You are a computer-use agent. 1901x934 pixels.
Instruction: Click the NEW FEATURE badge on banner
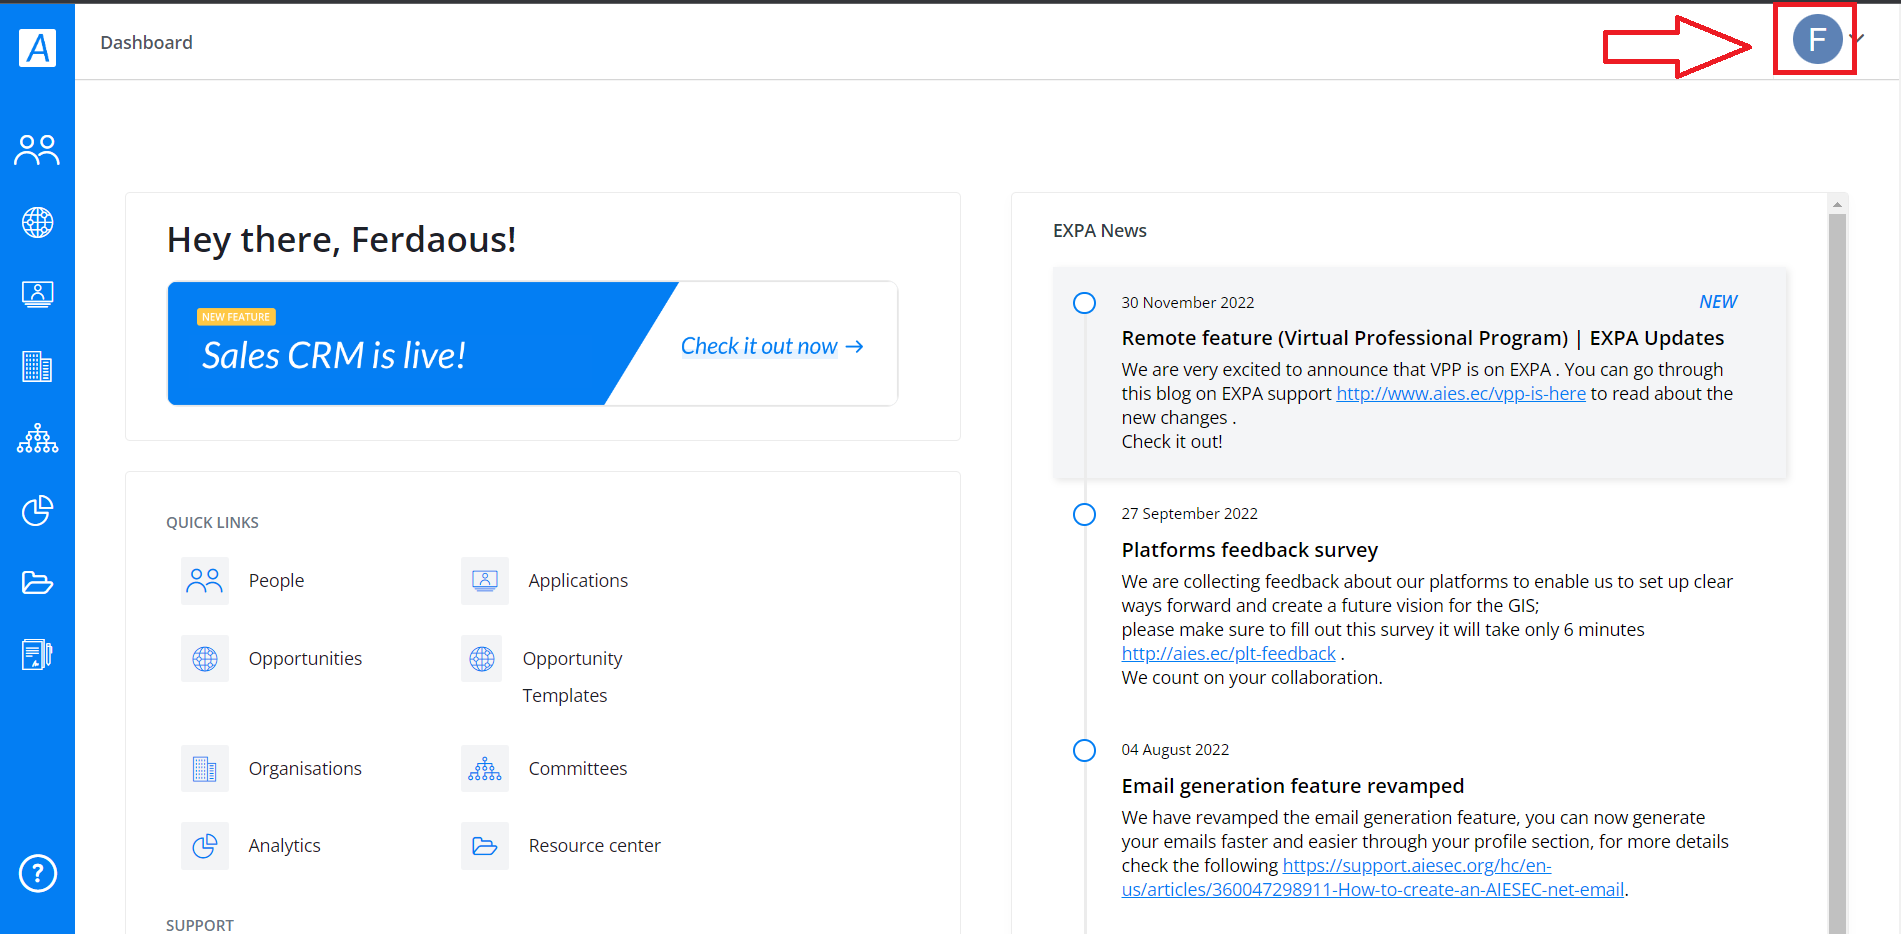point(236,317)
